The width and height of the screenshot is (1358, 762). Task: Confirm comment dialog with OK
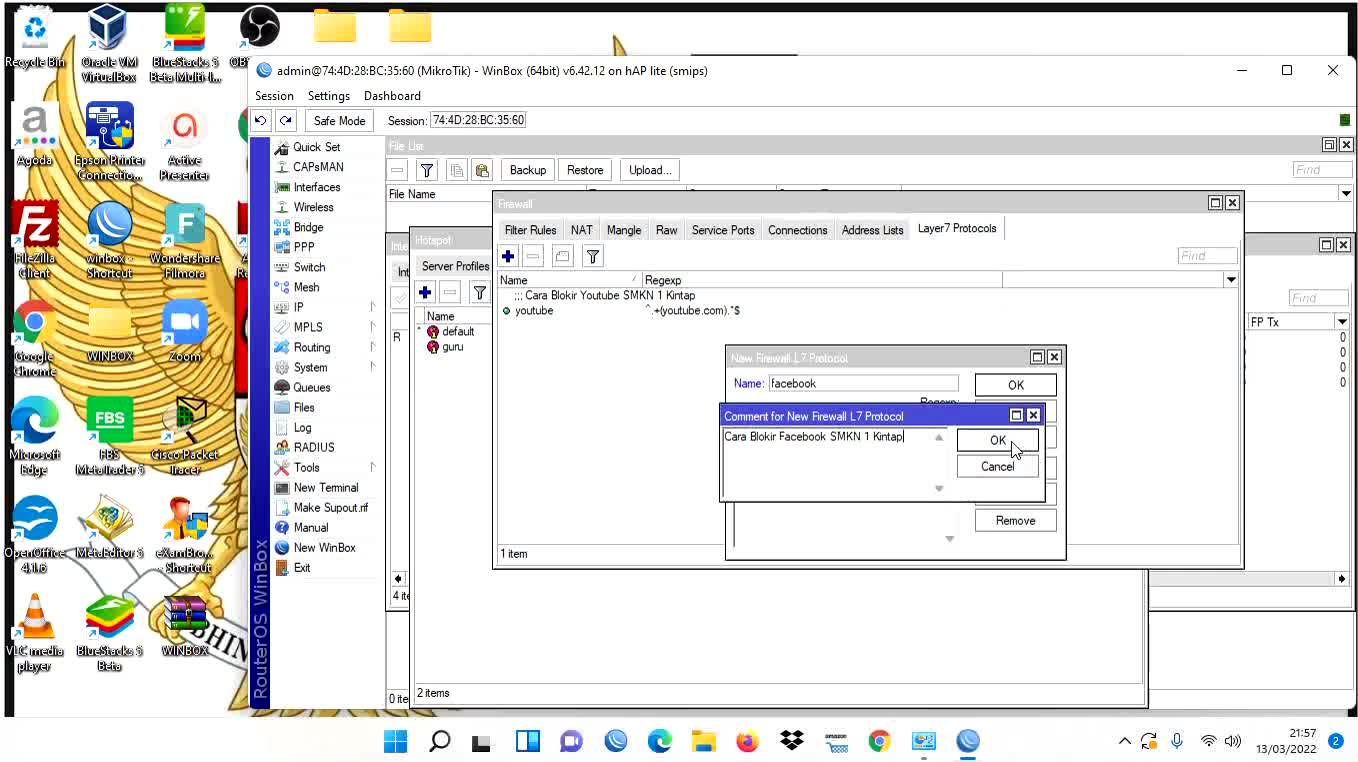click(x=998, y=440)
